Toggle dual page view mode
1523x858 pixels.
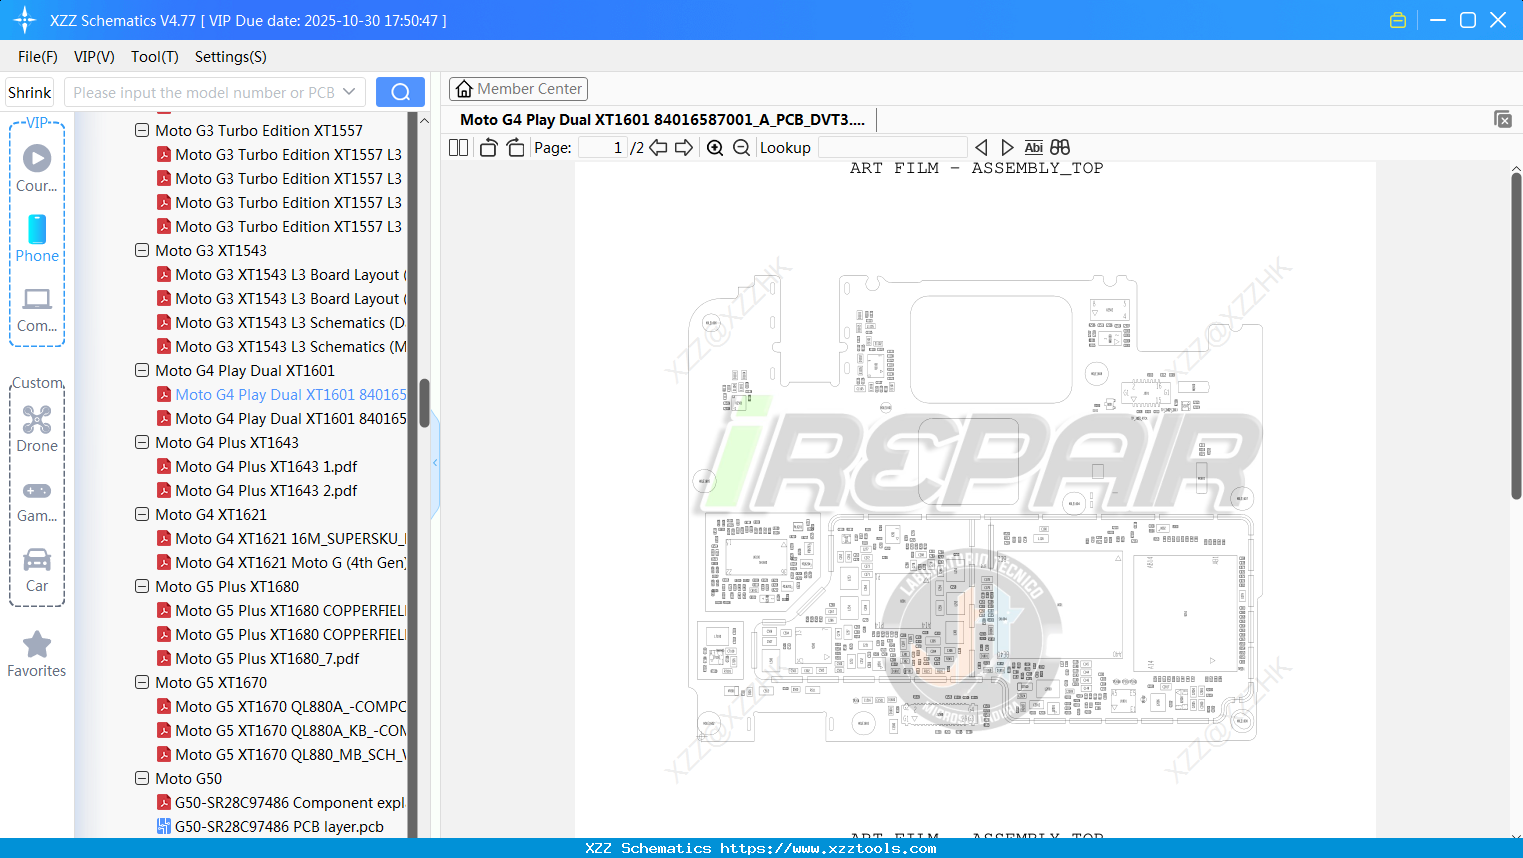(457, 146)
